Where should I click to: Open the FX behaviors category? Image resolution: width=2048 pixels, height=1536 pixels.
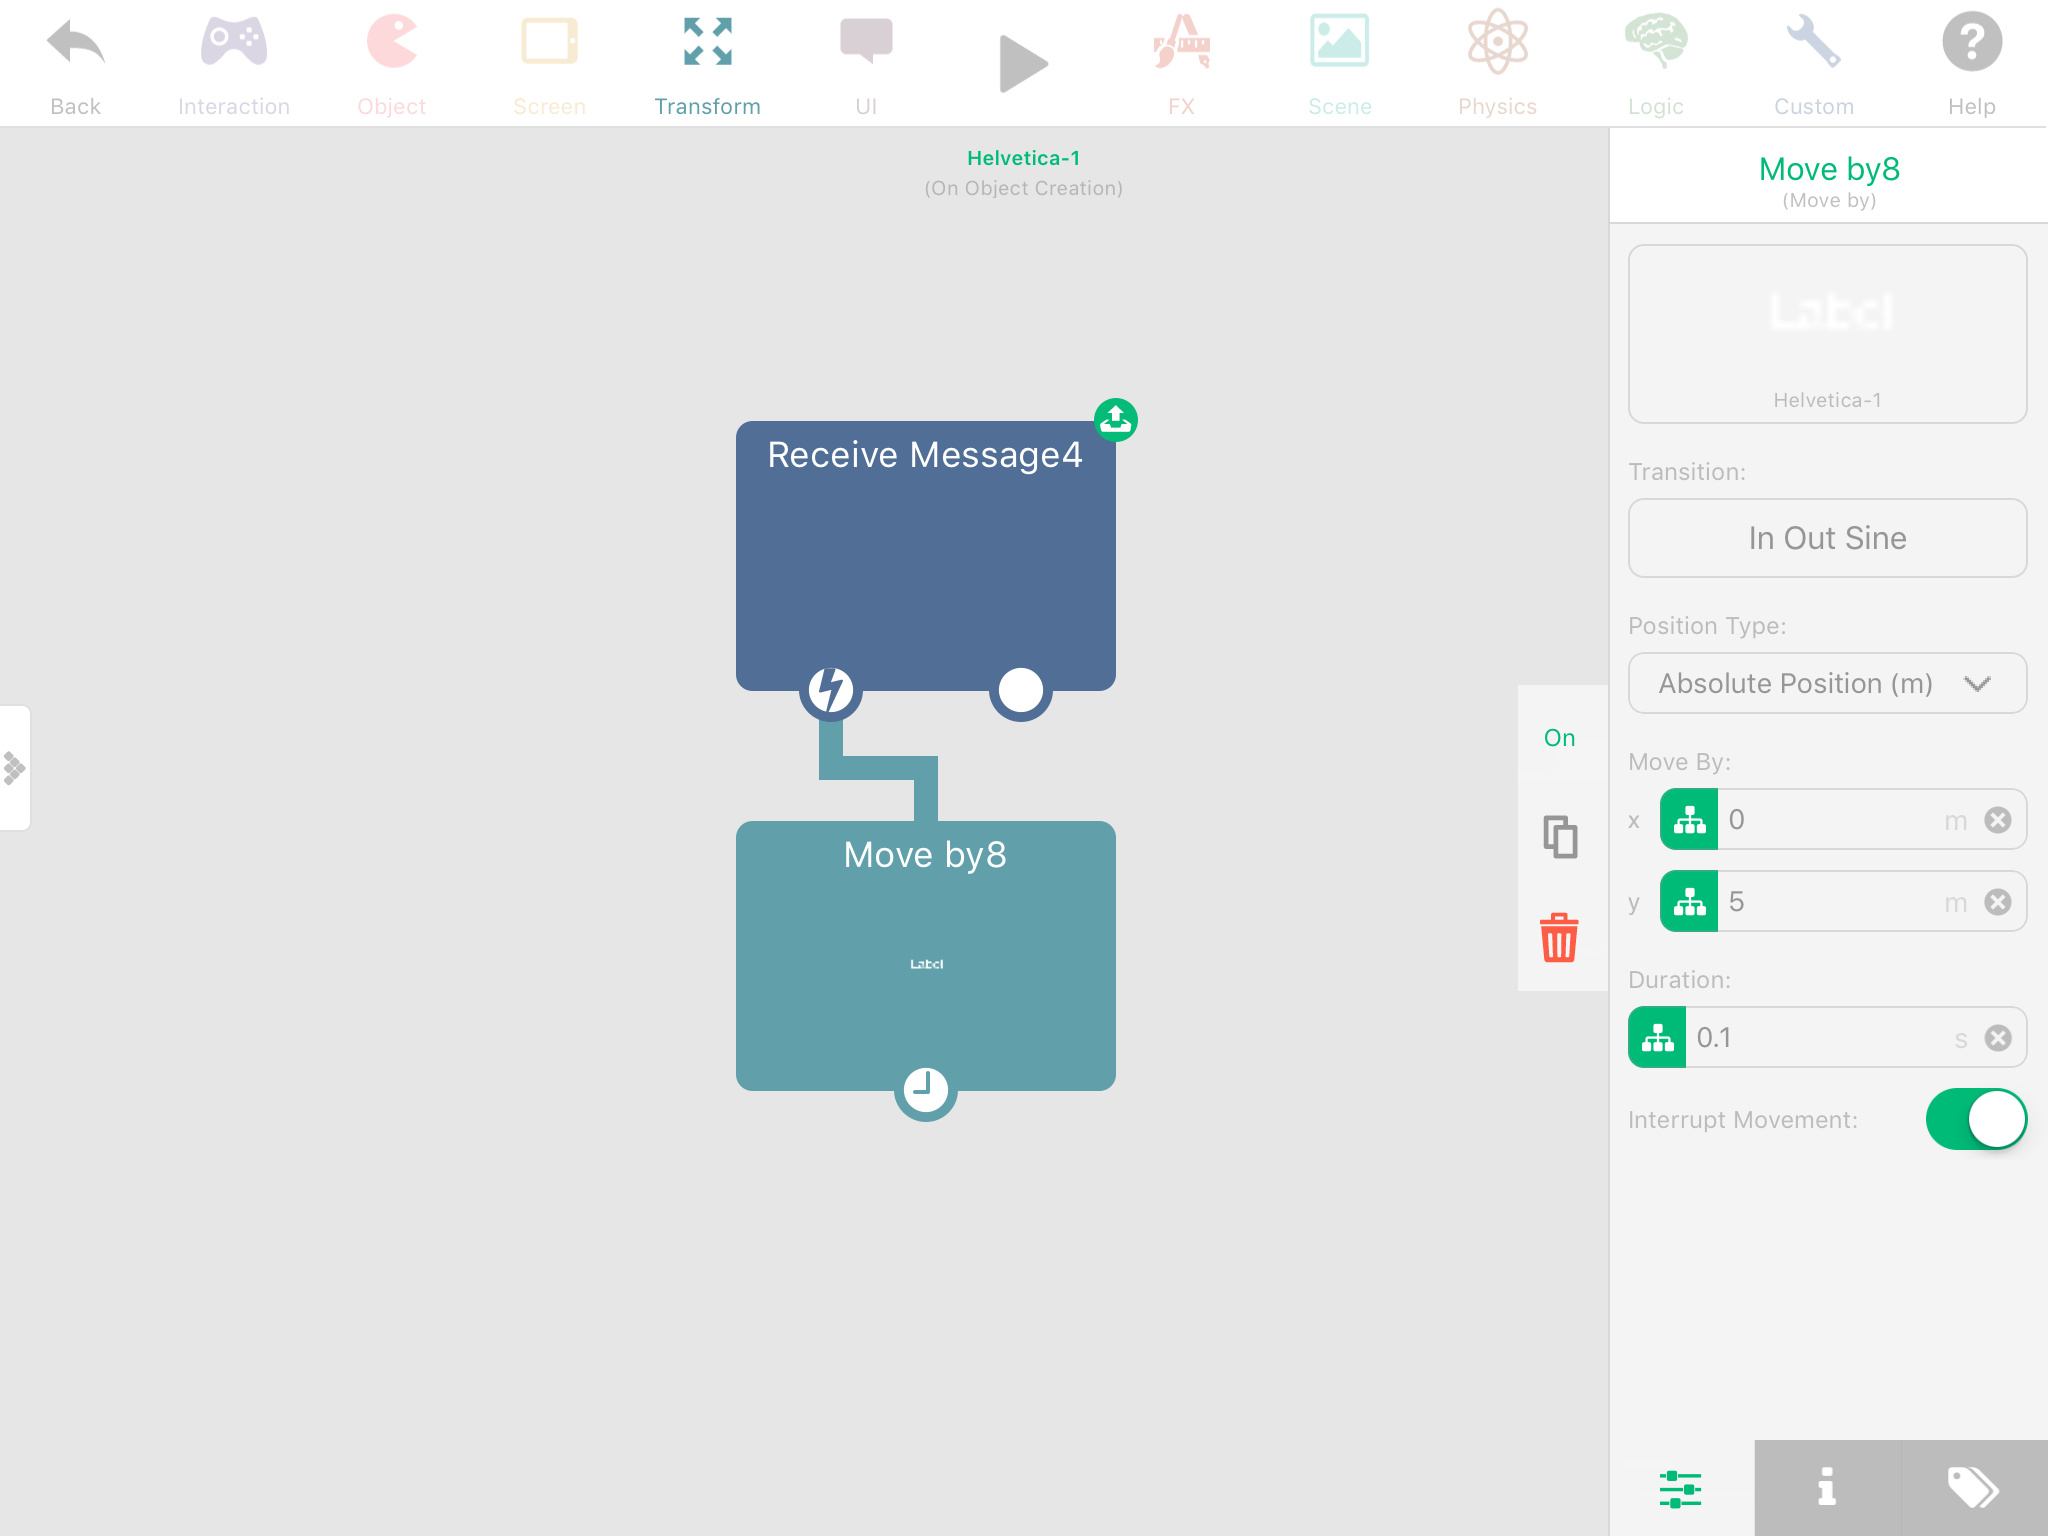(x=1181, y=62)
